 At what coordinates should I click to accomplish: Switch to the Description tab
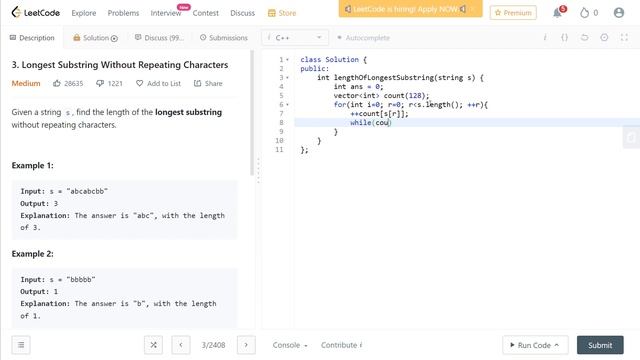(x=32, y=38)
